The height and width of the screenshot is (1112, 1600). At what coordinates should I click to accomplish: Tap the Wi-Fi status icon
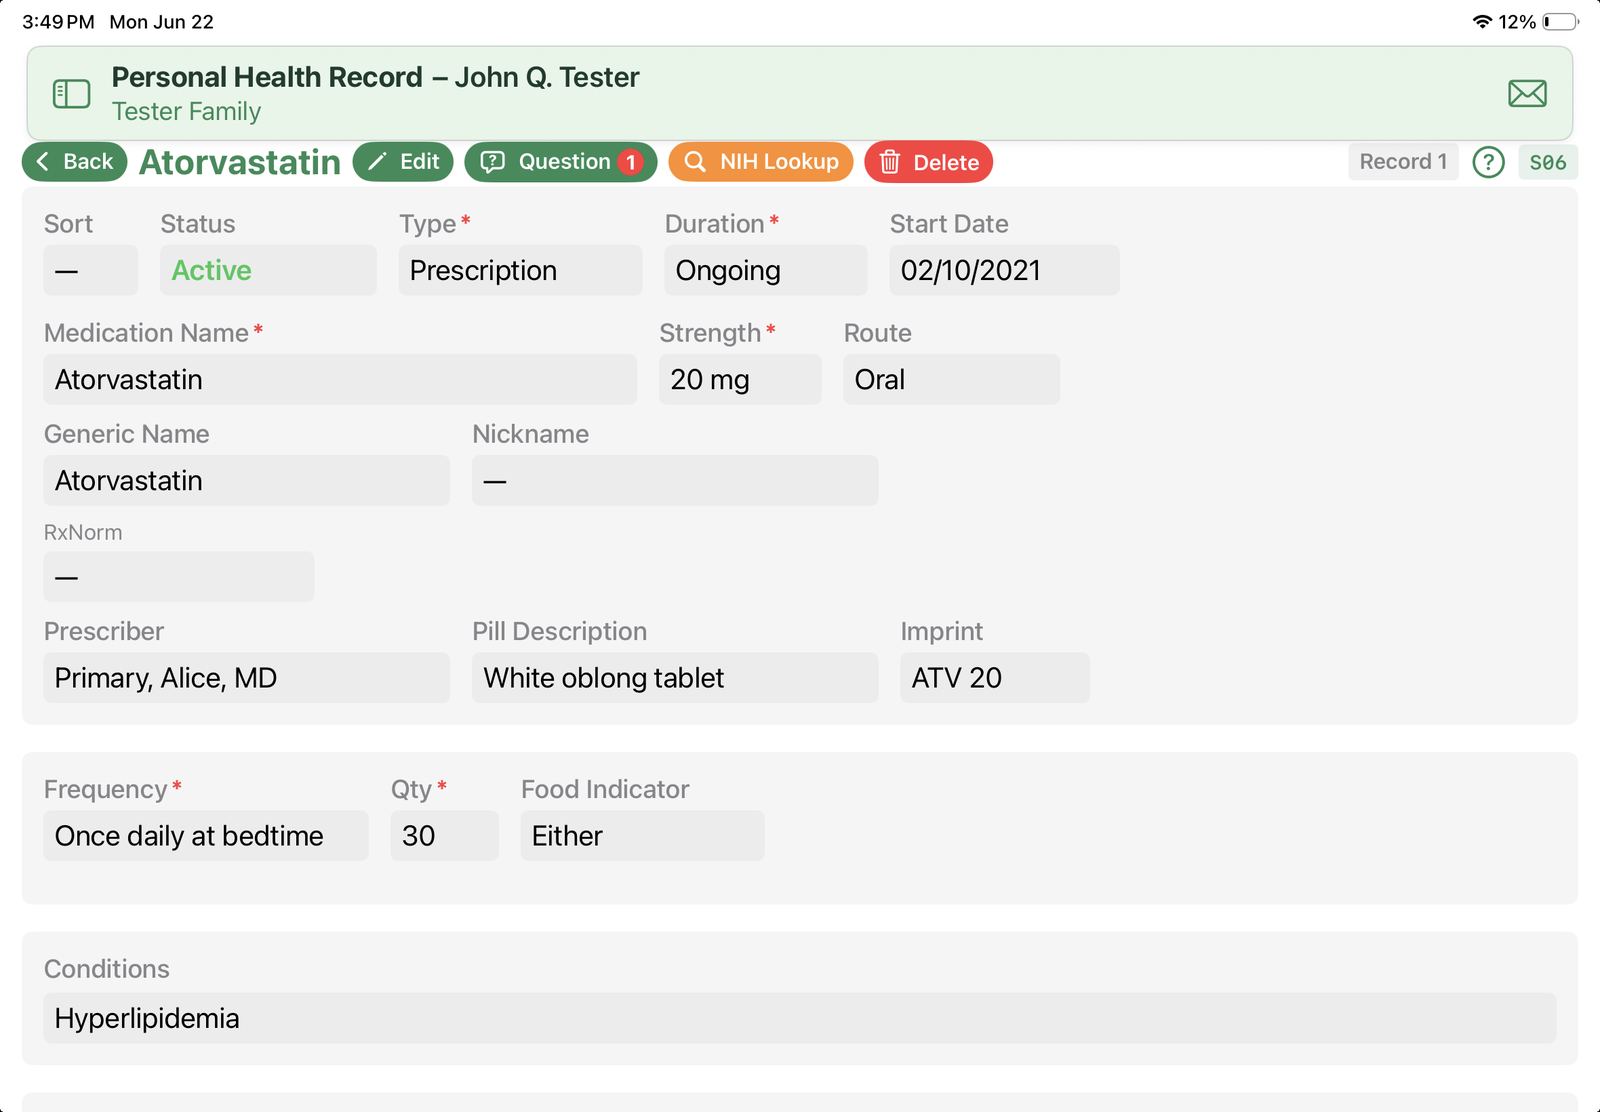(1483, 22)
